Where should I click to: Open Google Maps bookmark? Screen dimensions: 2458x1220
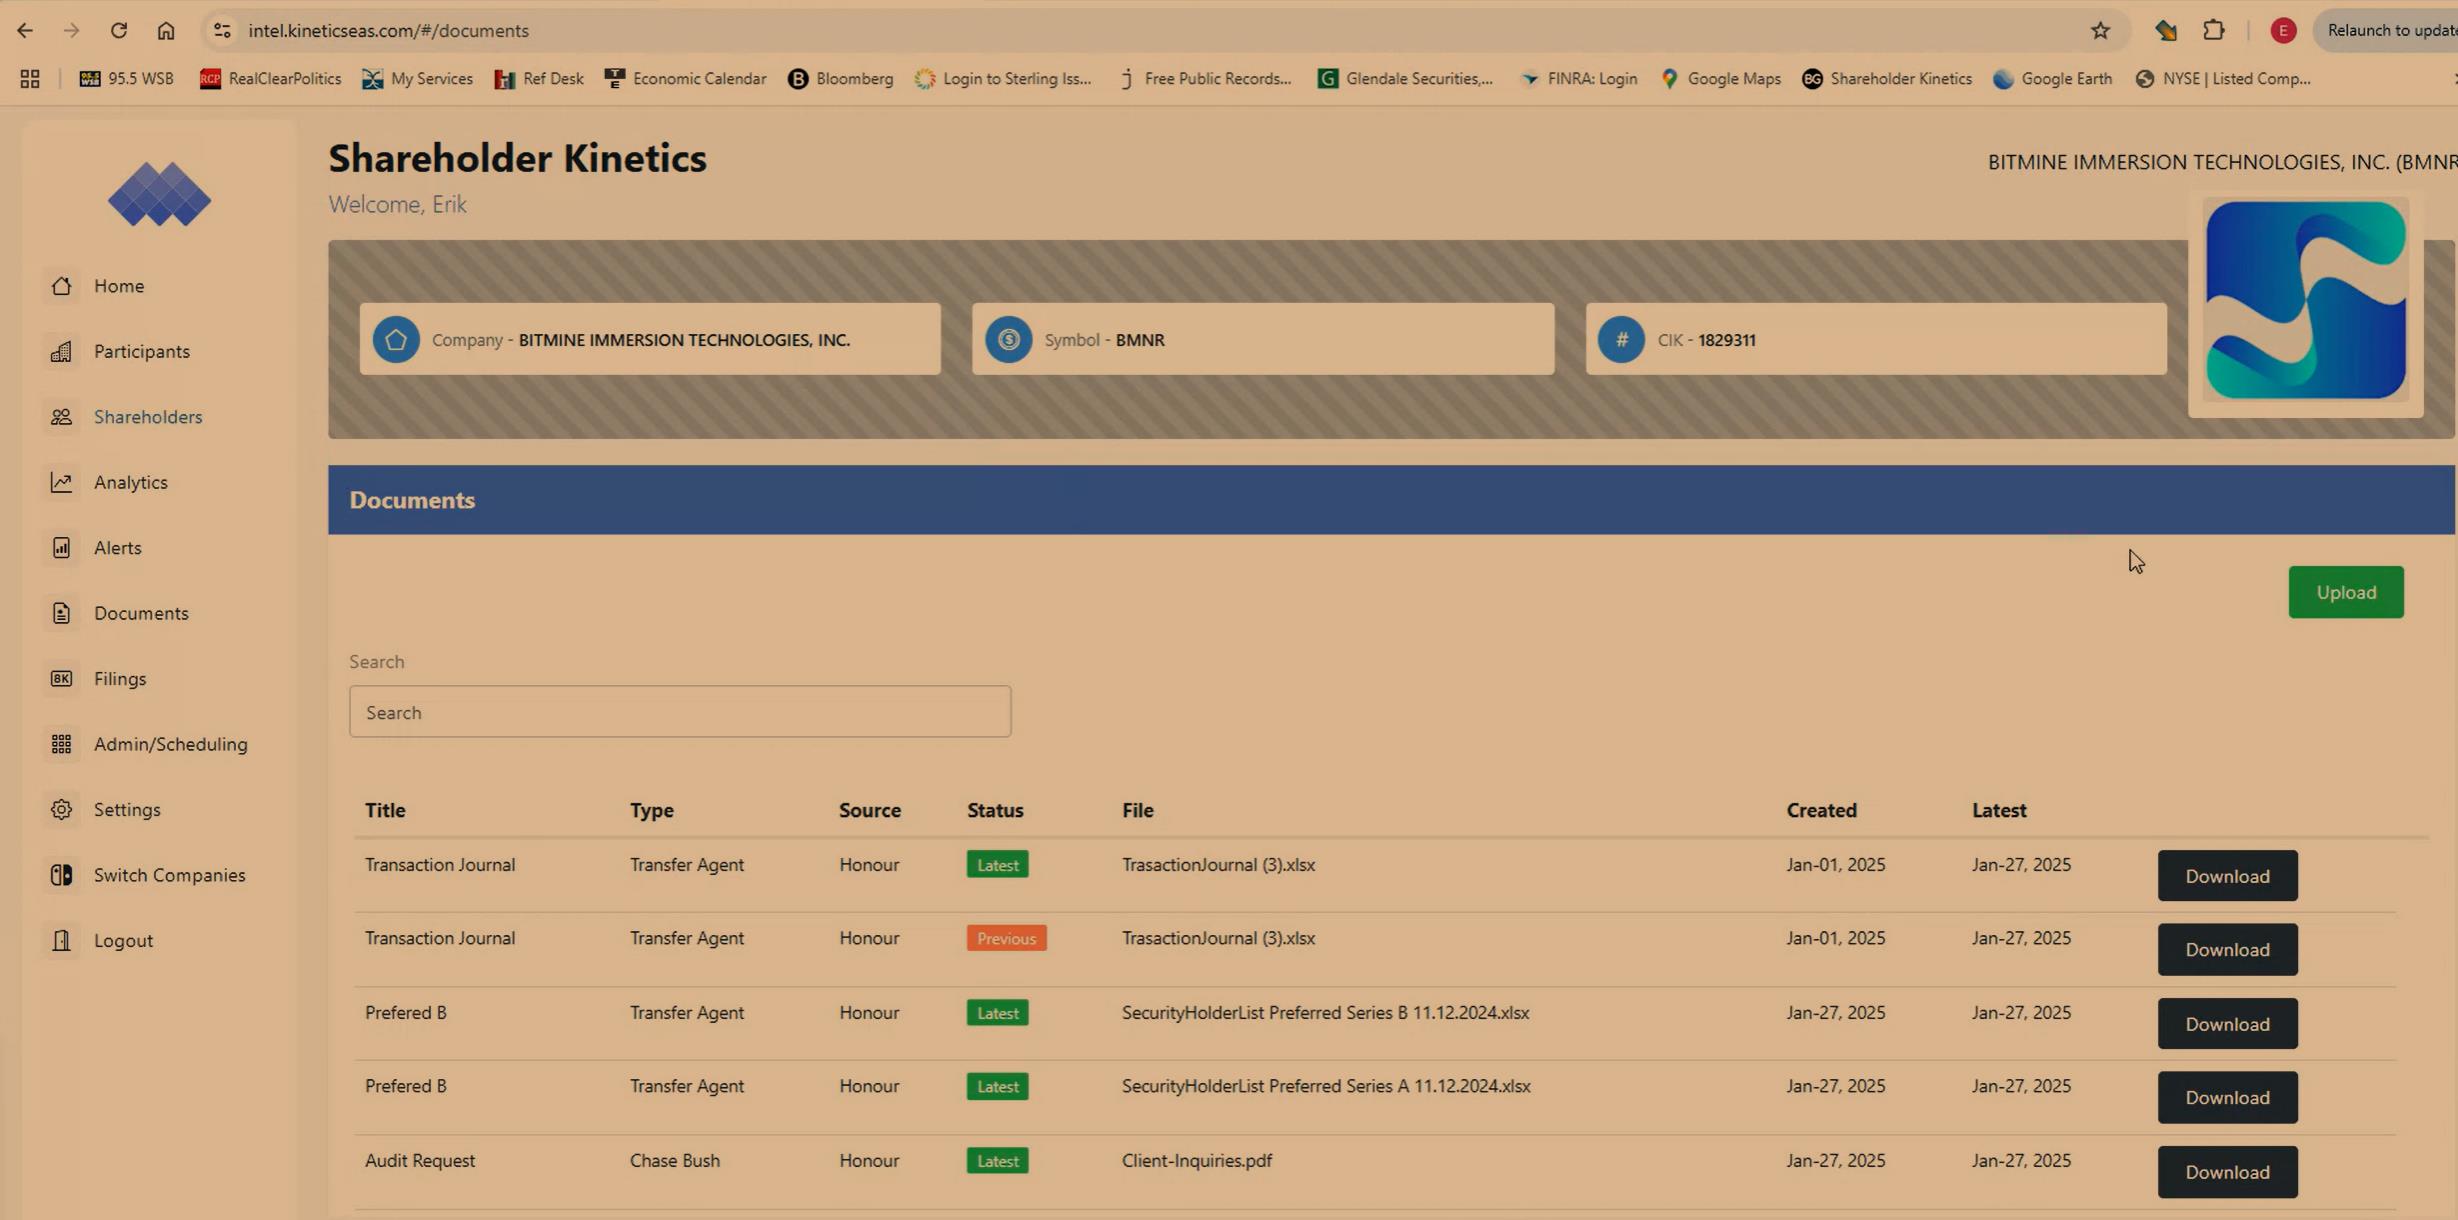tap(1720, 79)
